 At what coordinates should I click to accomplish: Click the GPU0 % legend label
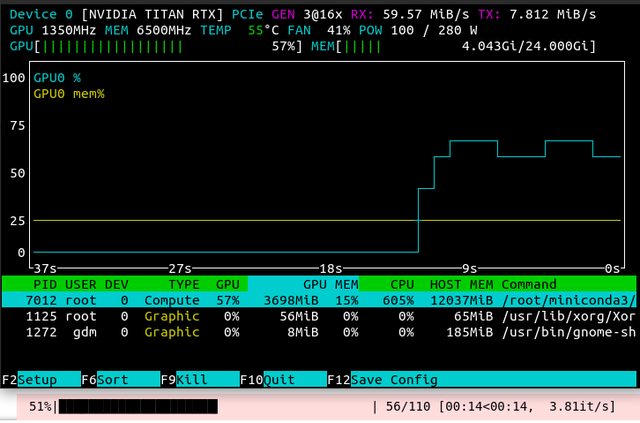click(x=58, y=77)
